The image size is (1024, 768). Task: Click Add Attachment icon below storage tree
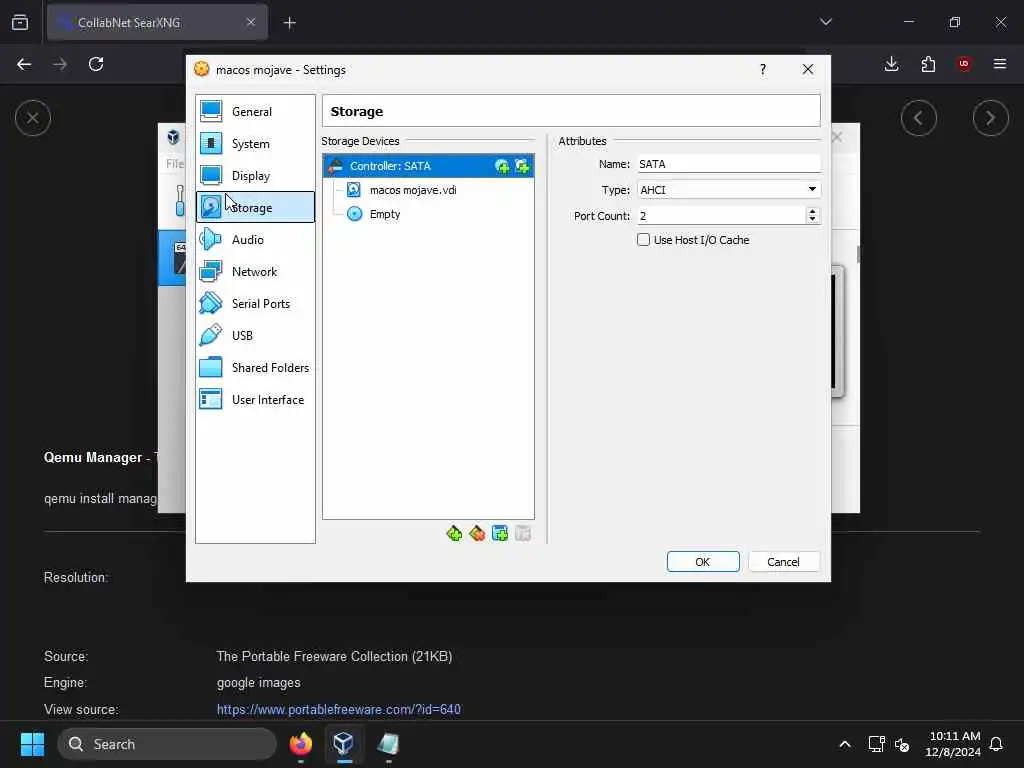[x=500, y=534]
